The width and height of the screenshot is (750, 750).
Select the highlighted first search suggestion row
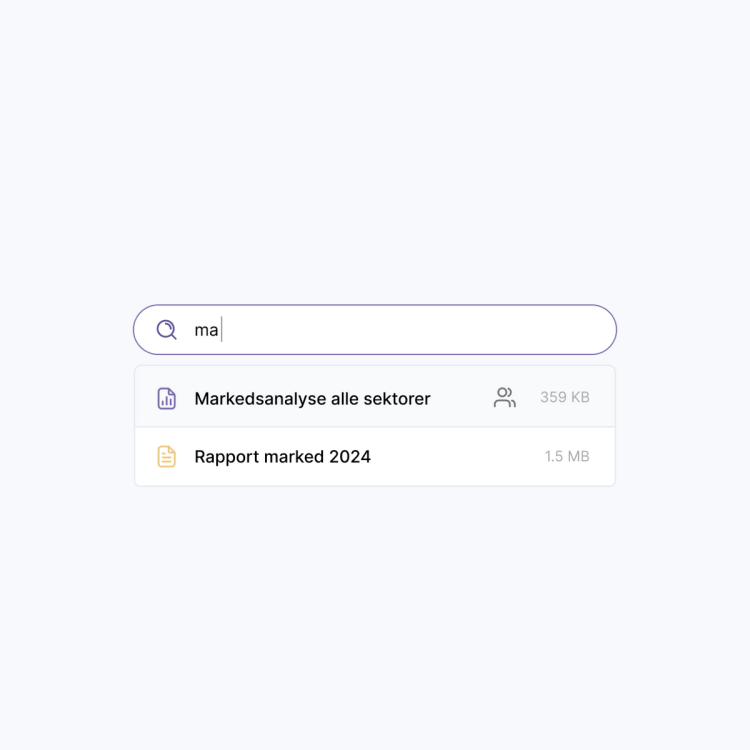[x=374, y=398]
